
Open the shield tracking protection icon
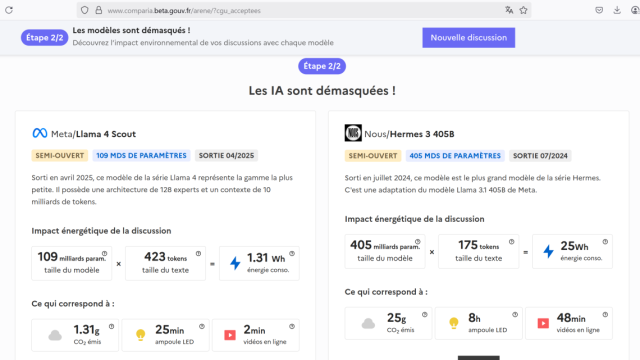(84, 10)
